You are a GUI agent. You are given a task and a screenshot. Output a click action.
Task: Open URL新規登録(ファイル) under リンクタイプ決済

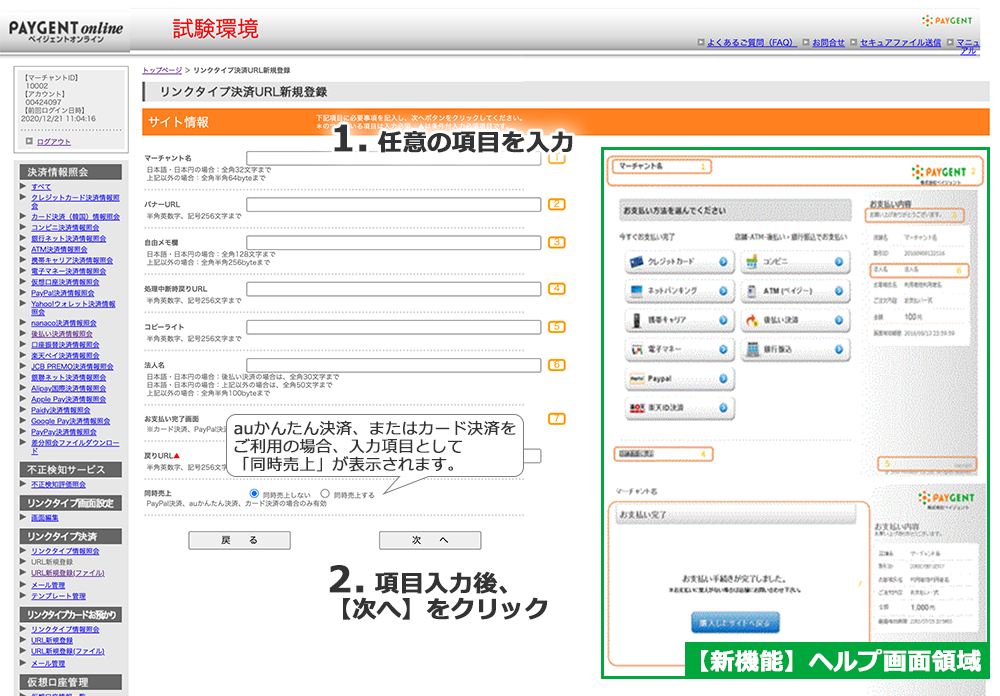pyautogui.click(x=68, y=573)
